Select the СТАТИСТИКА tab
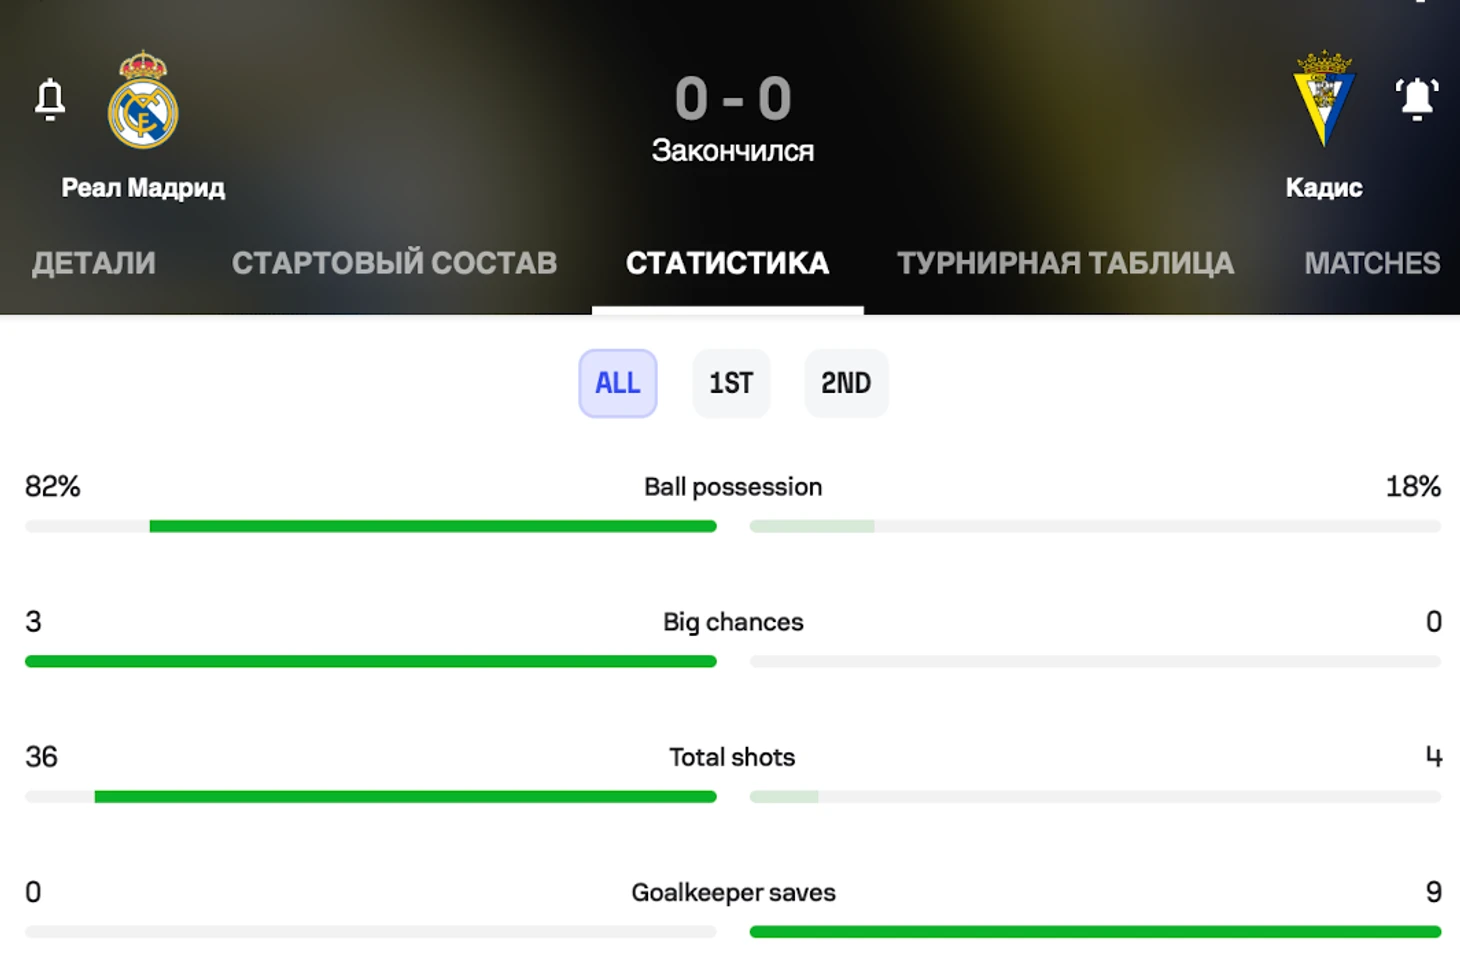Viewport: 1460px width, 963px height. coord(727,263)
